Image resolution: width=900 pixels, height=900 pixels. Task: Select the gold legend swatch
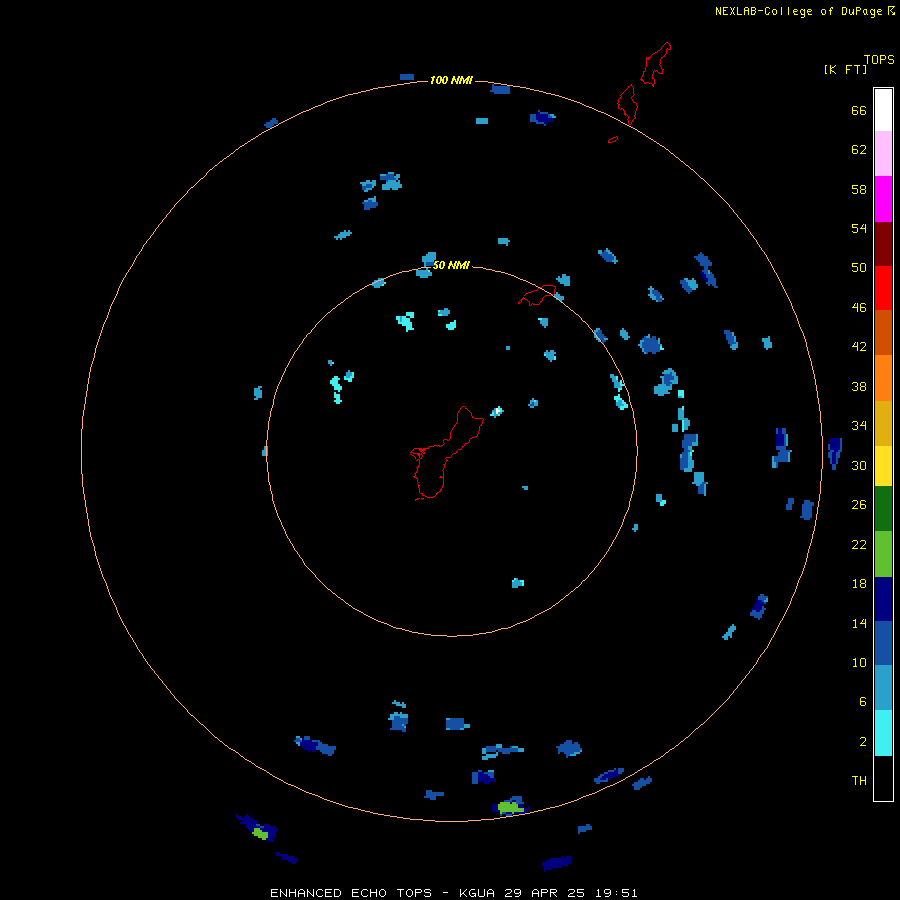pyautogui.click(x=883, y=422)
